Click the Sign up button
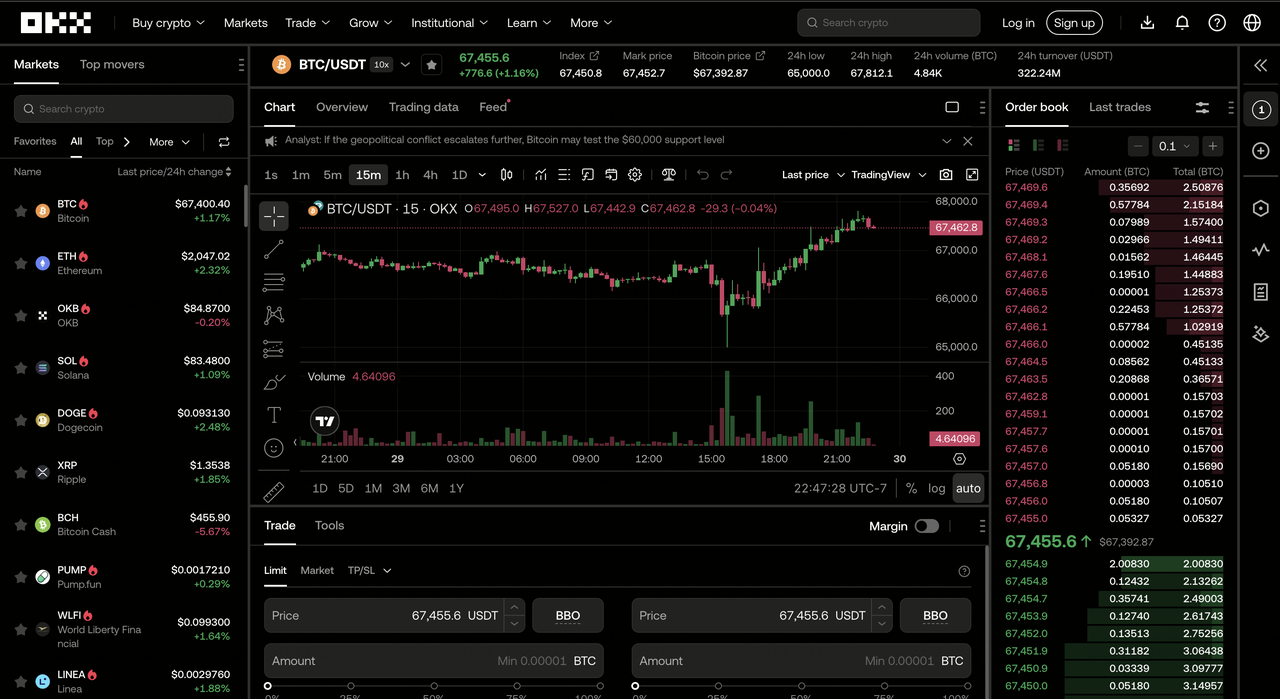This screenshot has width=1280, height=699. 1074,23
